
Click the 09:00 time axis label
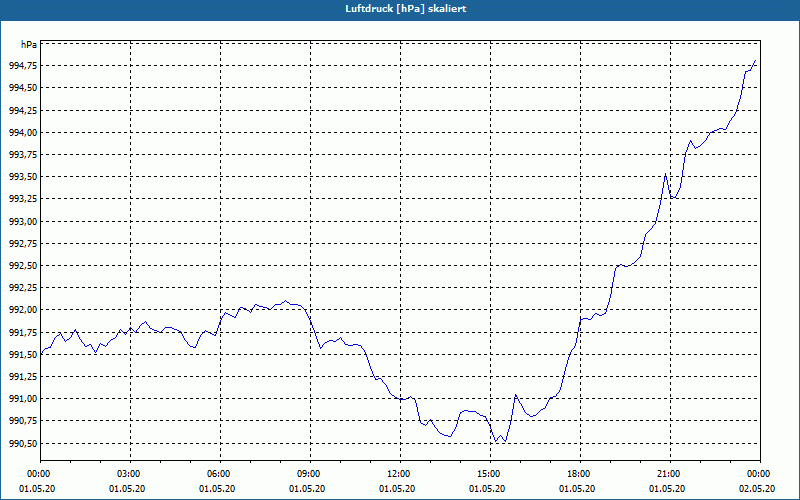[x=310, y=474]
